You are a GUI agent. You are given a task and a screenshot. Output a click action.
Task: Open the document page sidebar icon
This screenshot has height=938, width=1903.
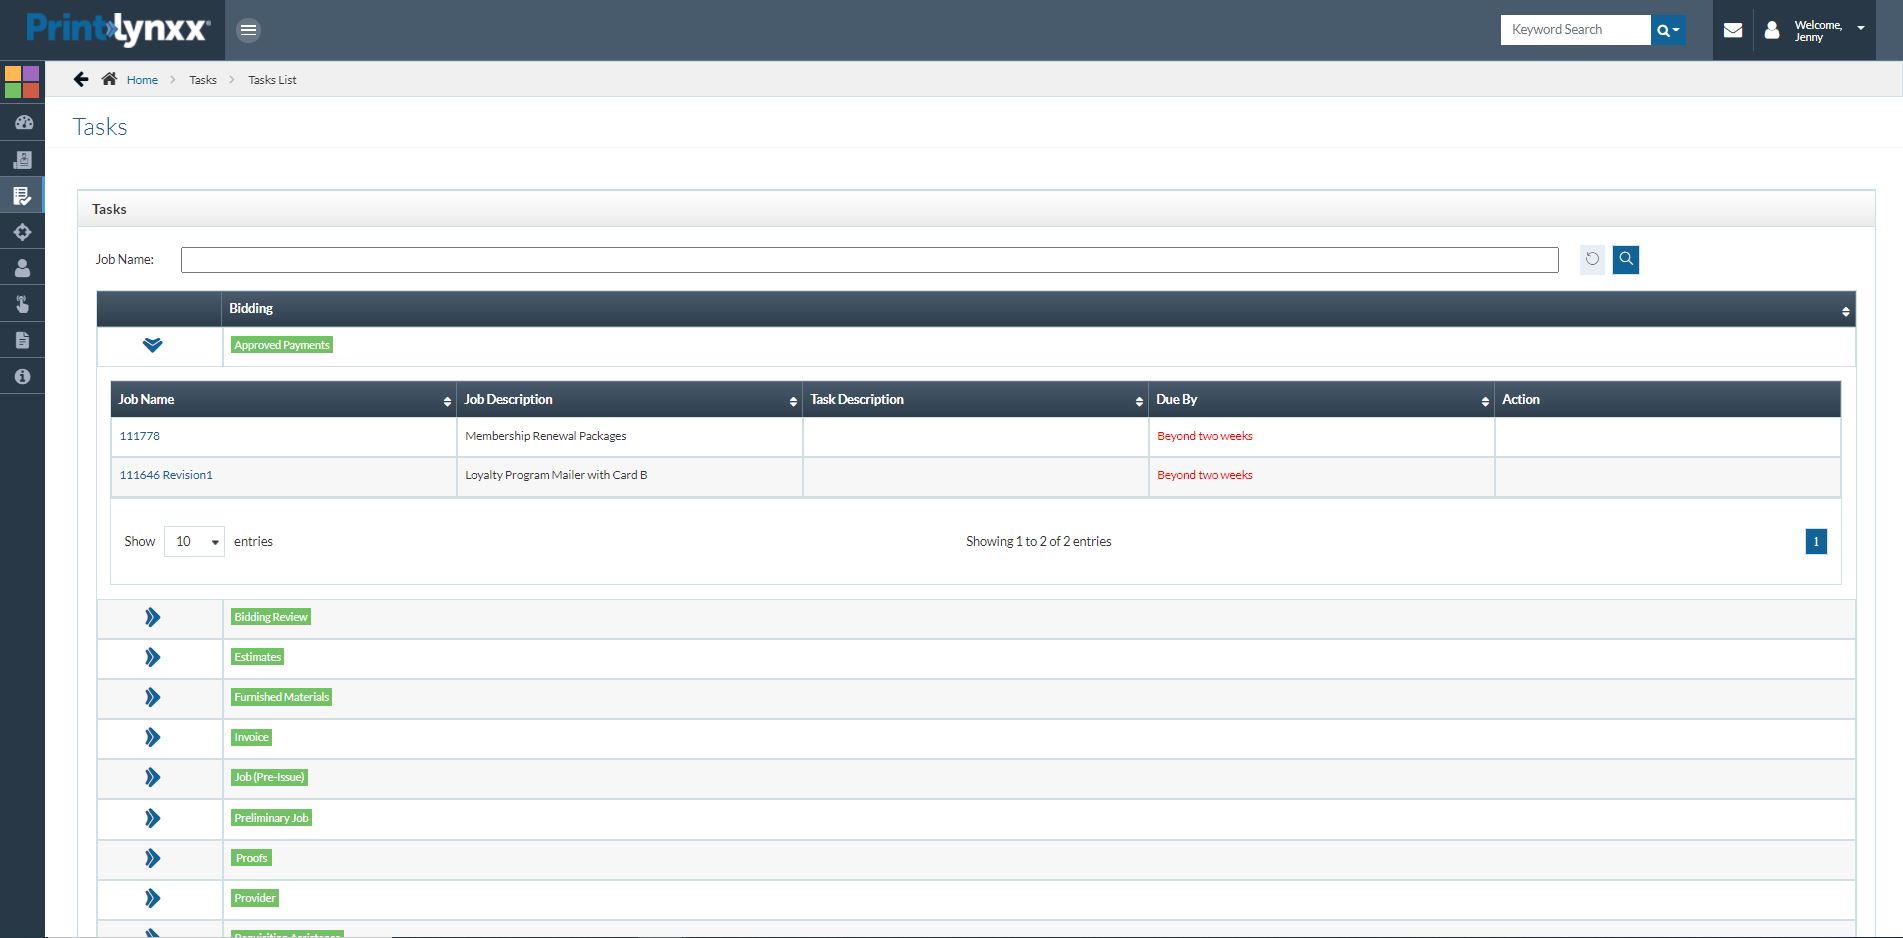pyautogui.click(x=22, y=340)
